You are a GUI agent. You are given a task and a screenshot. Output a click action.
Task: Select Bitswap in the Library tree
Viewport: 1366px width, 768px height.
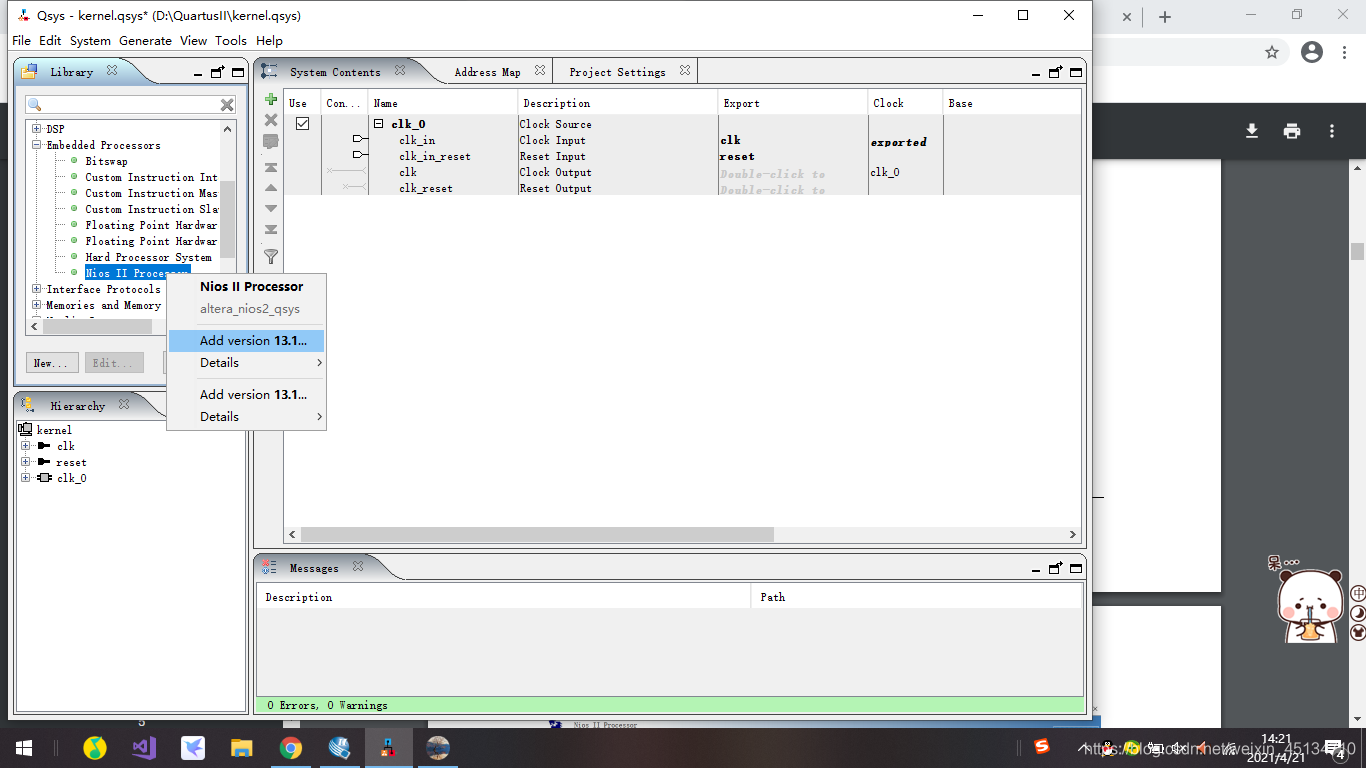[106, 161]
